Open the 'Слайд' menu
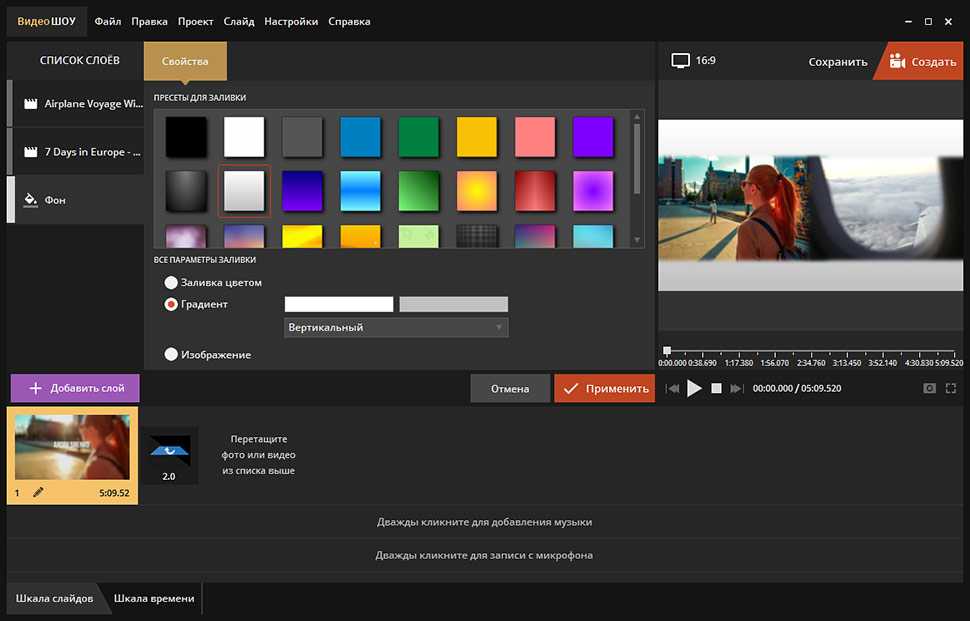 (239, 21)
